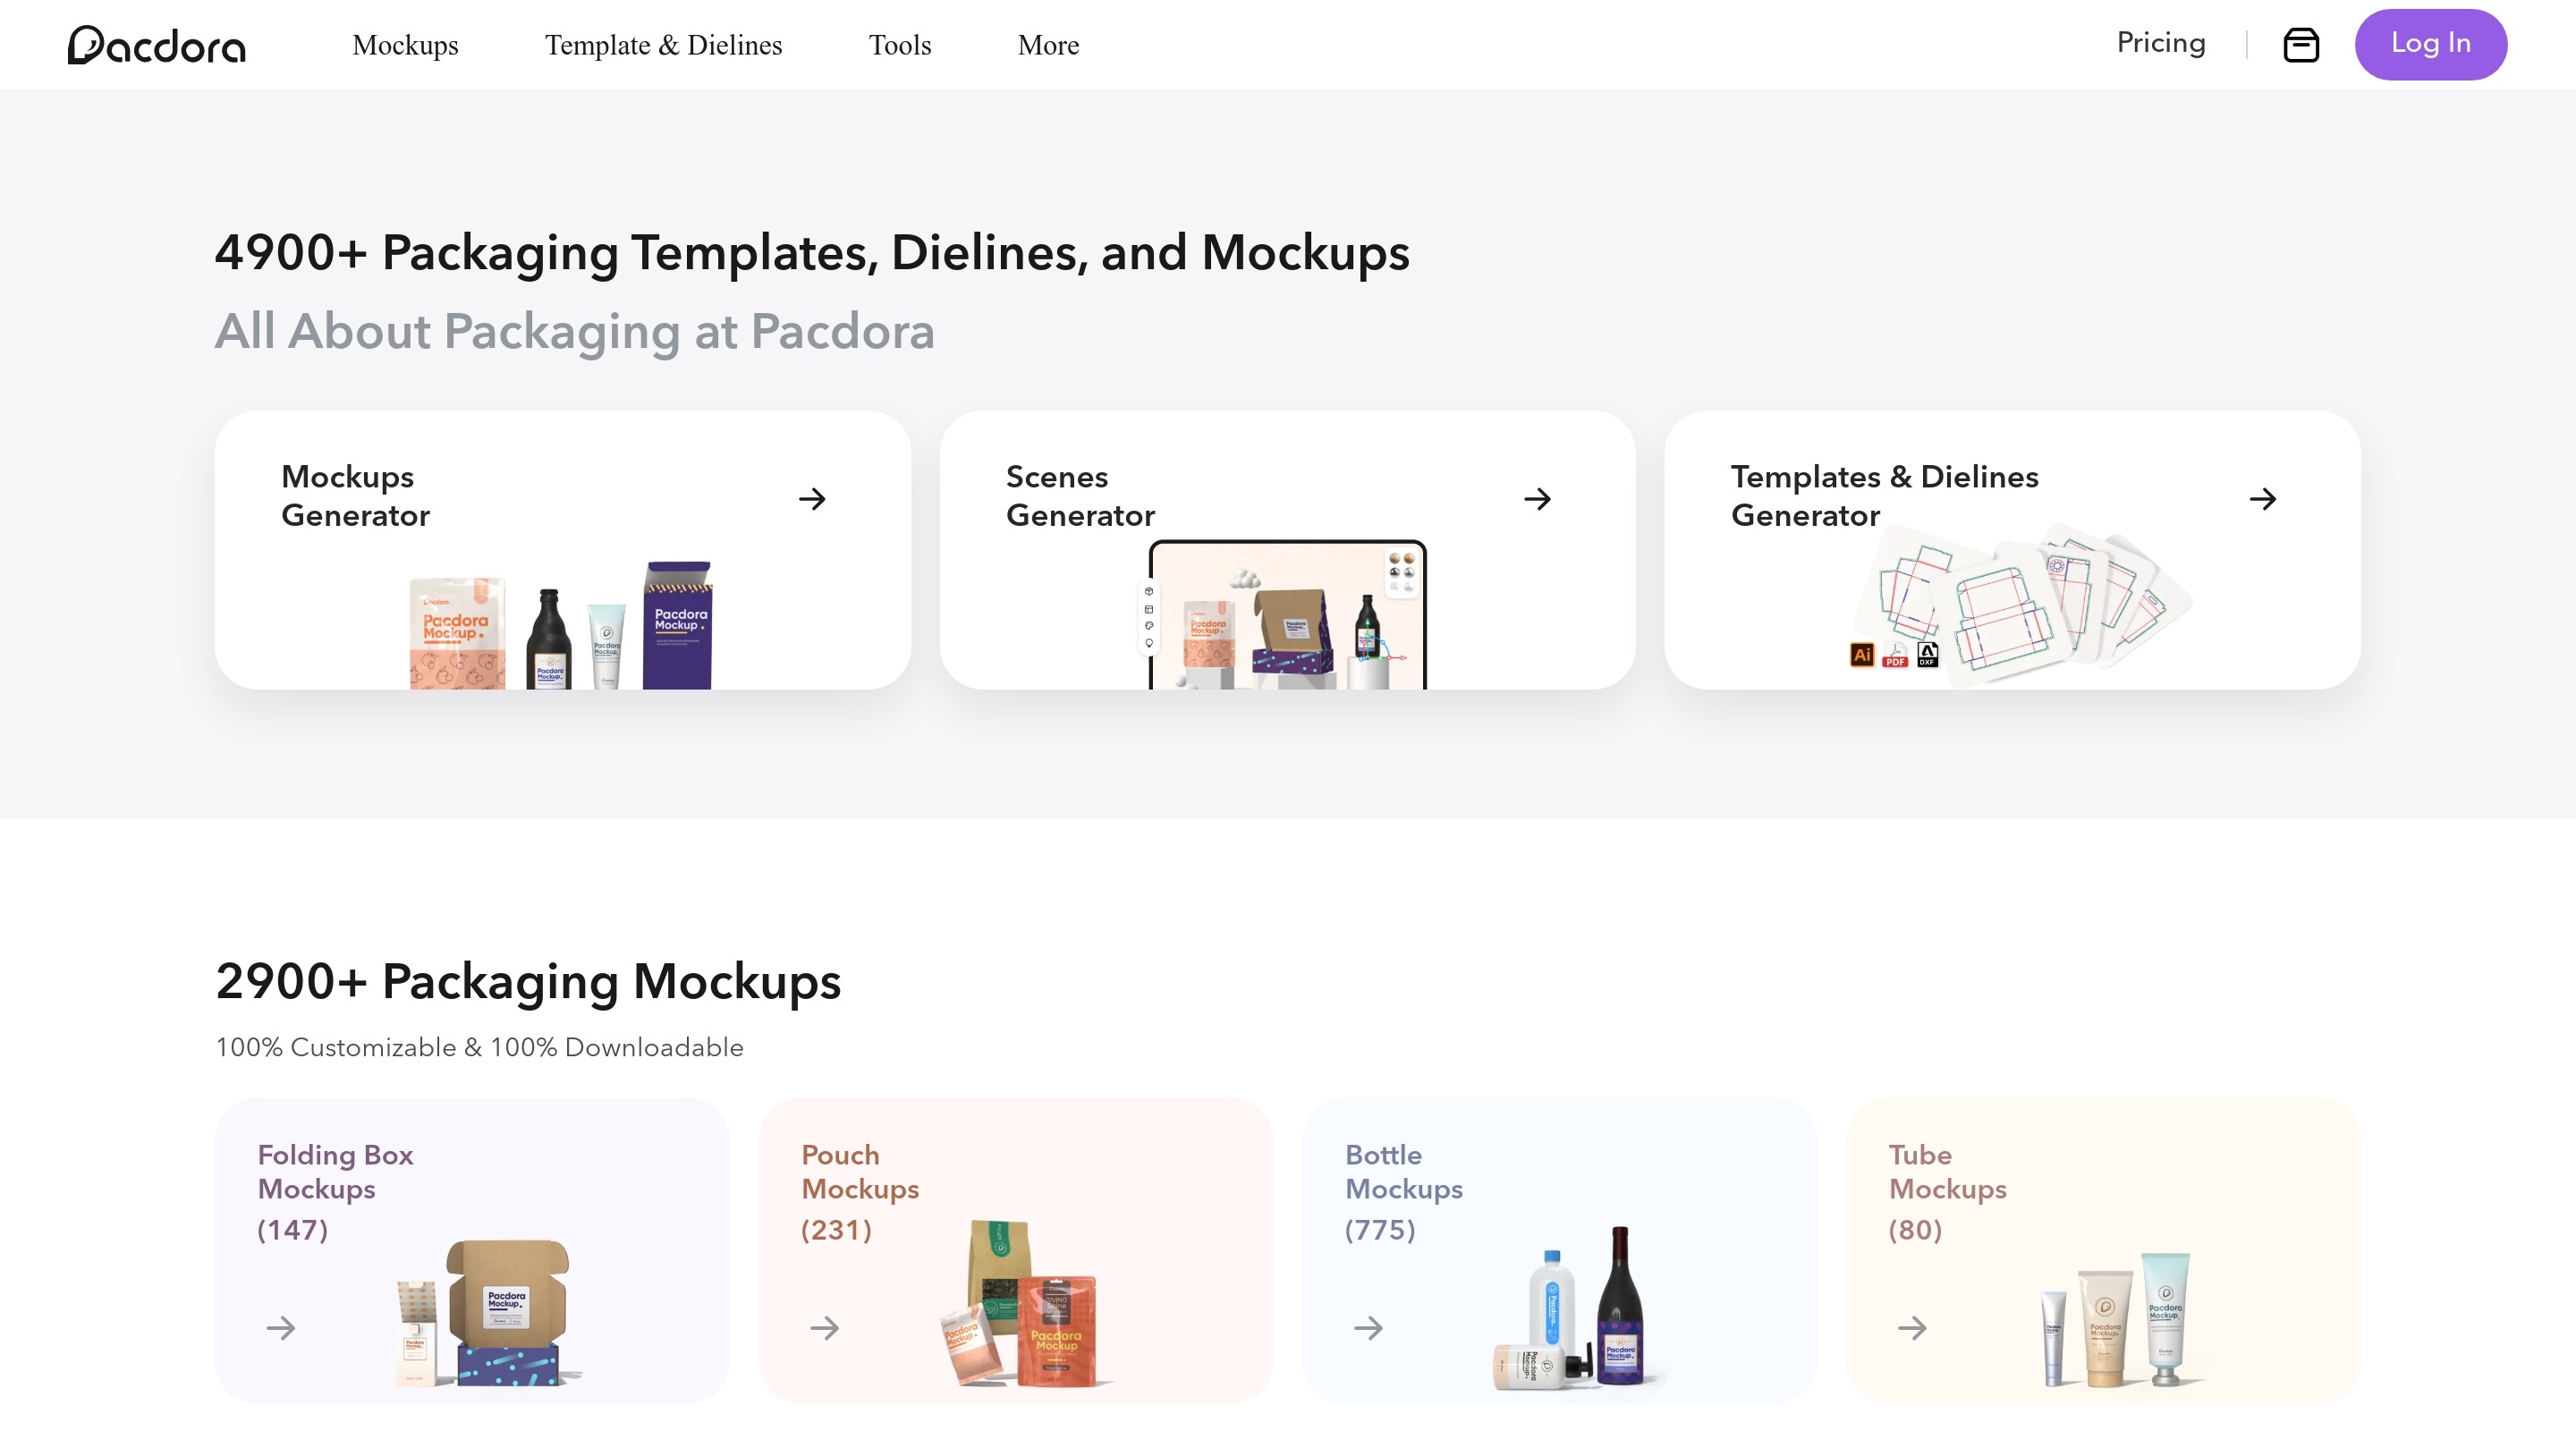
Task: Click the arrow under Pouch Mockups
Action: (824, 1327)
